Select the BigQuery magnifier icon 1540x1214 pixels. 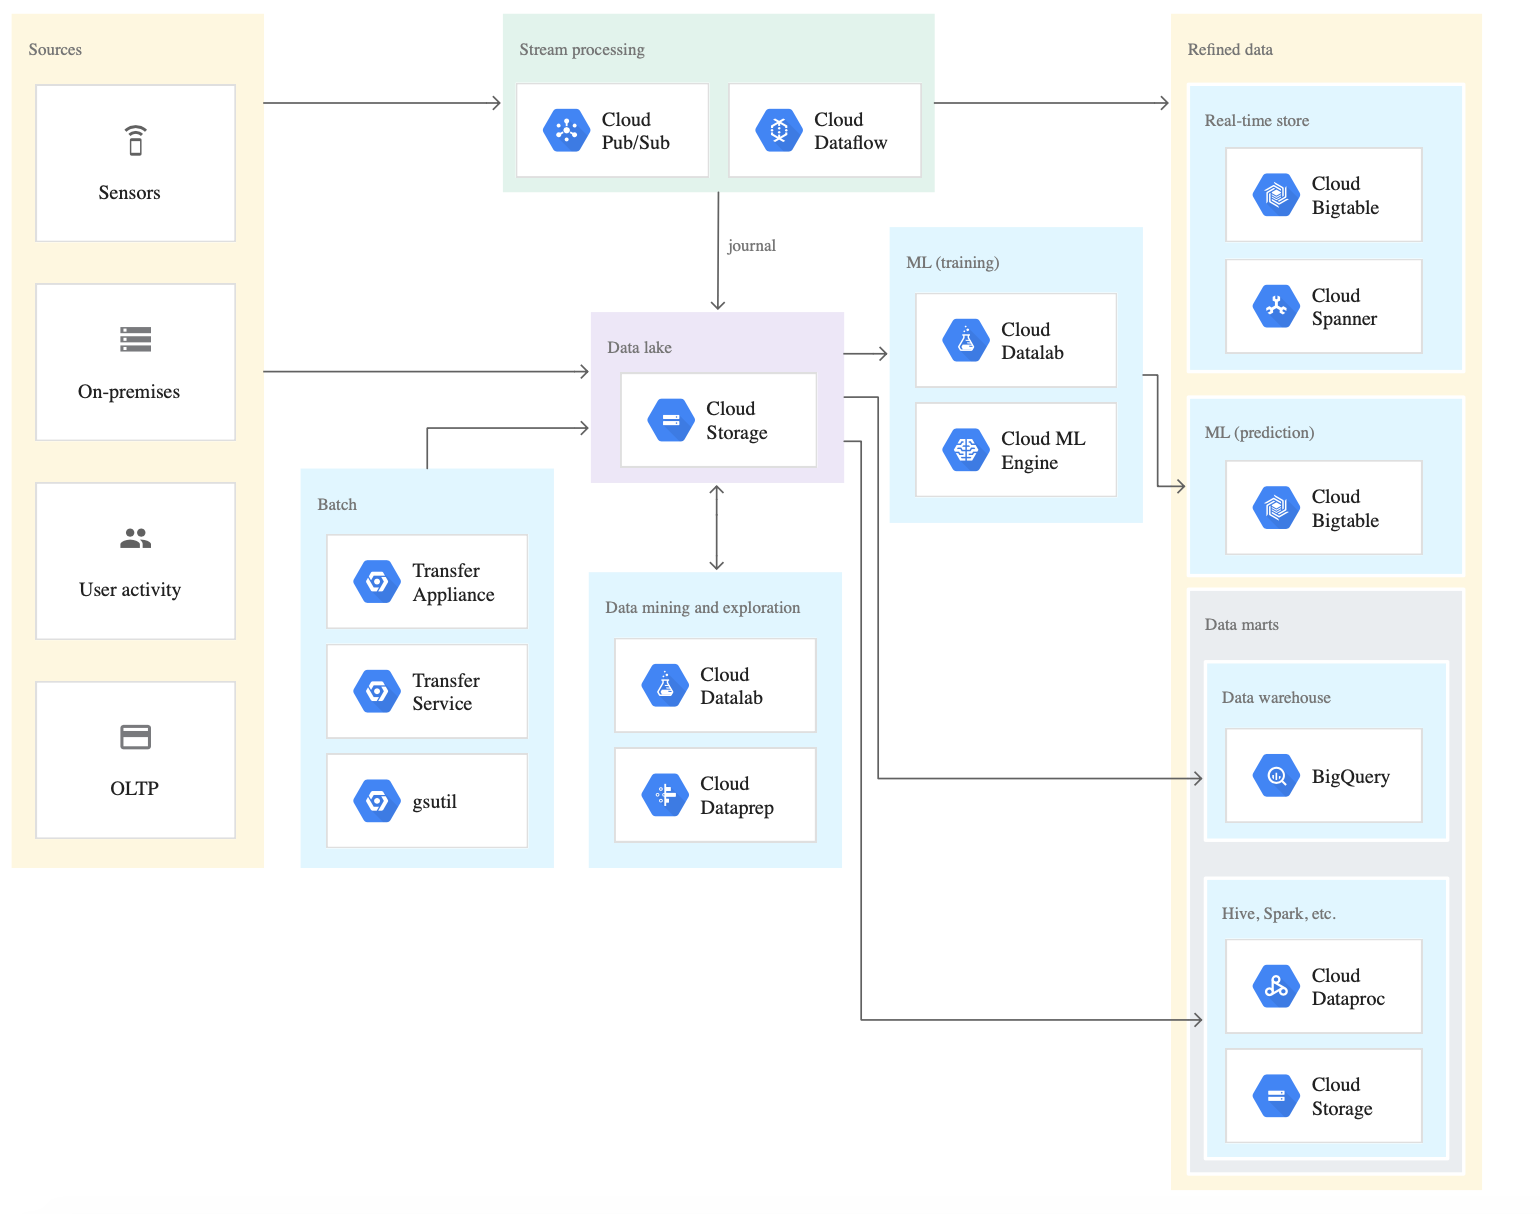(x=1276, y=776)
